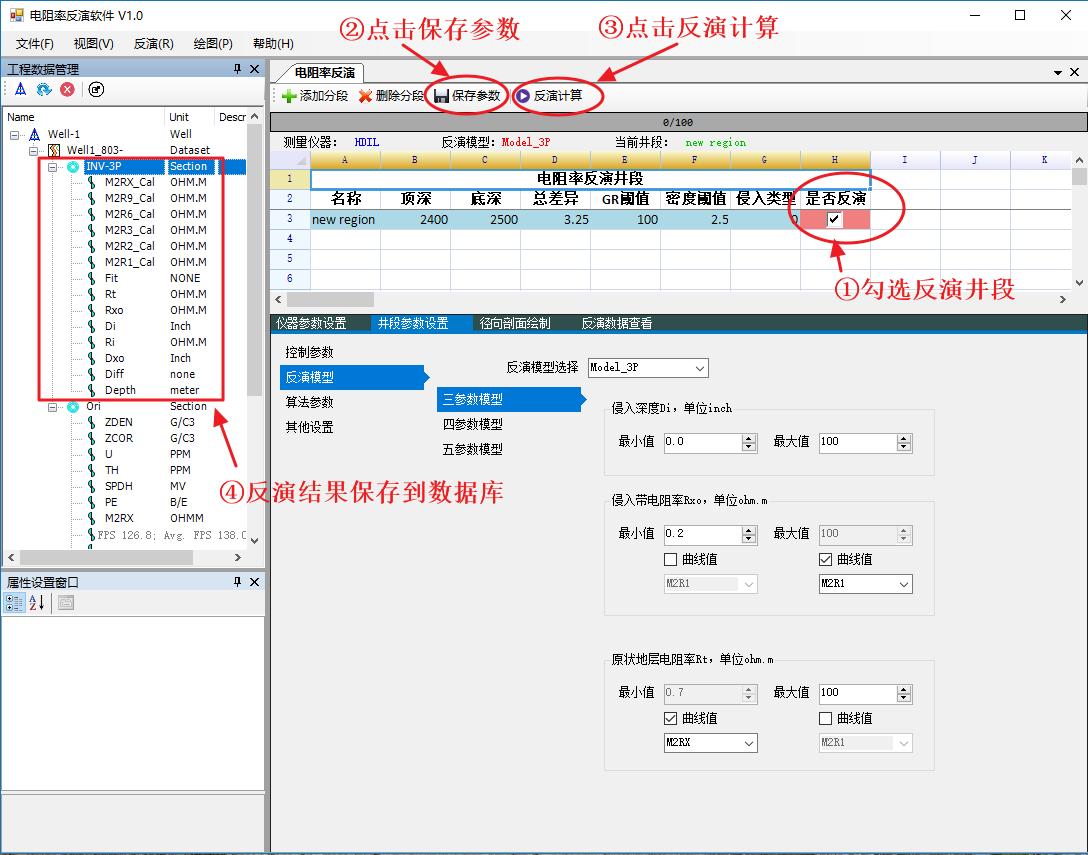Enable 曲线值 checkbox under Rxo minimum value
The width and height of the screenshot is (1088, 855).
tap(671, 559)
